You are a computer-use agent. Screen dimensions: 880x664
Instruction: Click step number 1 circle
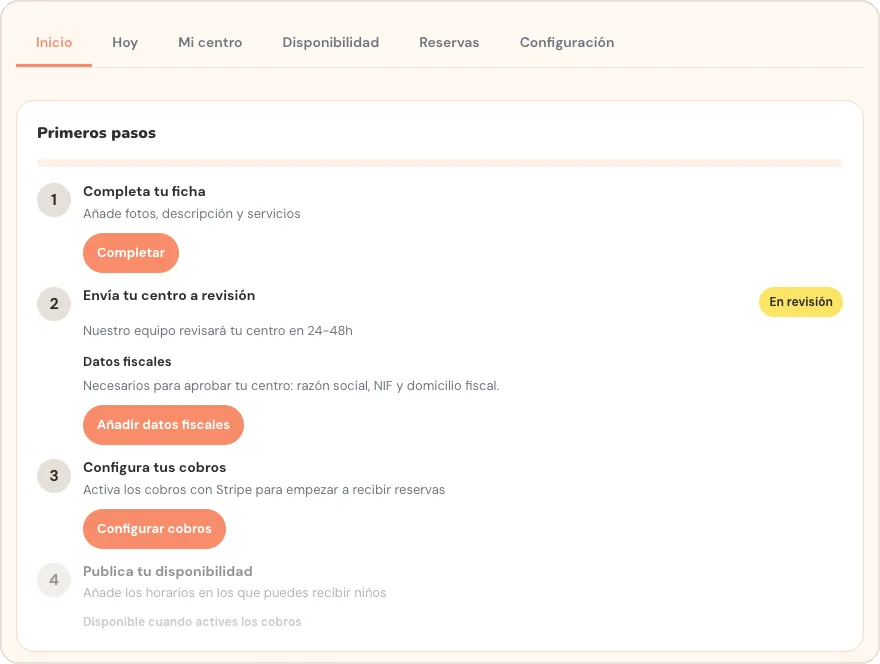click(54, 200)
